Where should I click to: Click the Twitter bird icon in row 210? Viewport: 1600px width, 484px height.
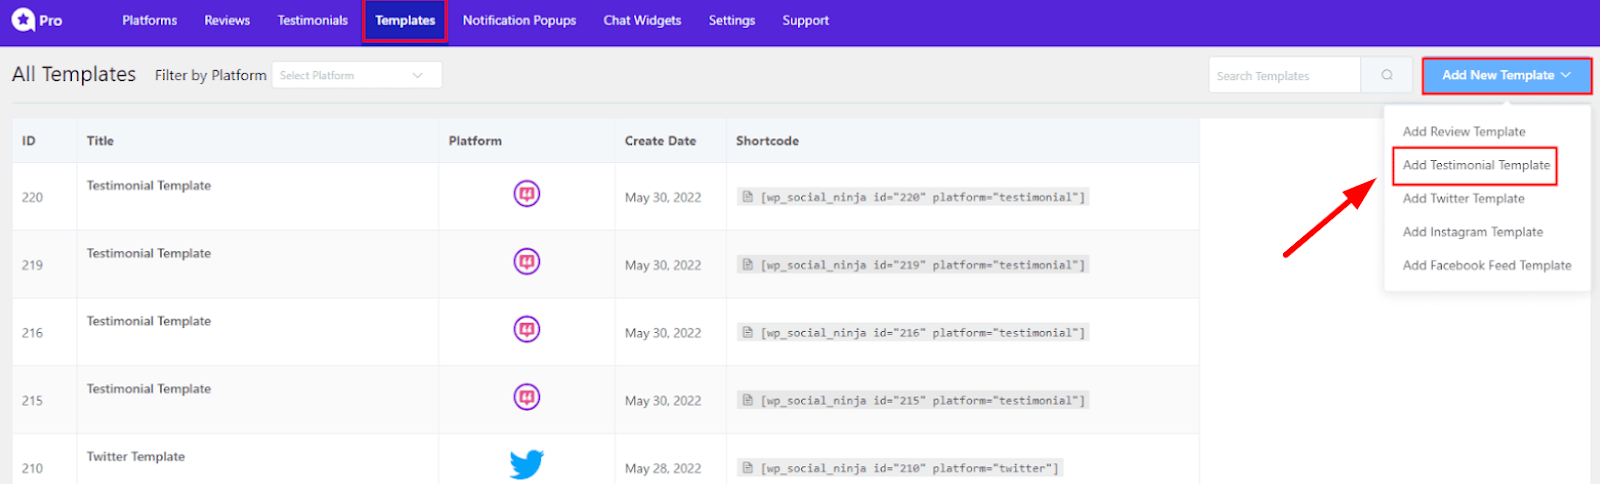pos(527,464)
